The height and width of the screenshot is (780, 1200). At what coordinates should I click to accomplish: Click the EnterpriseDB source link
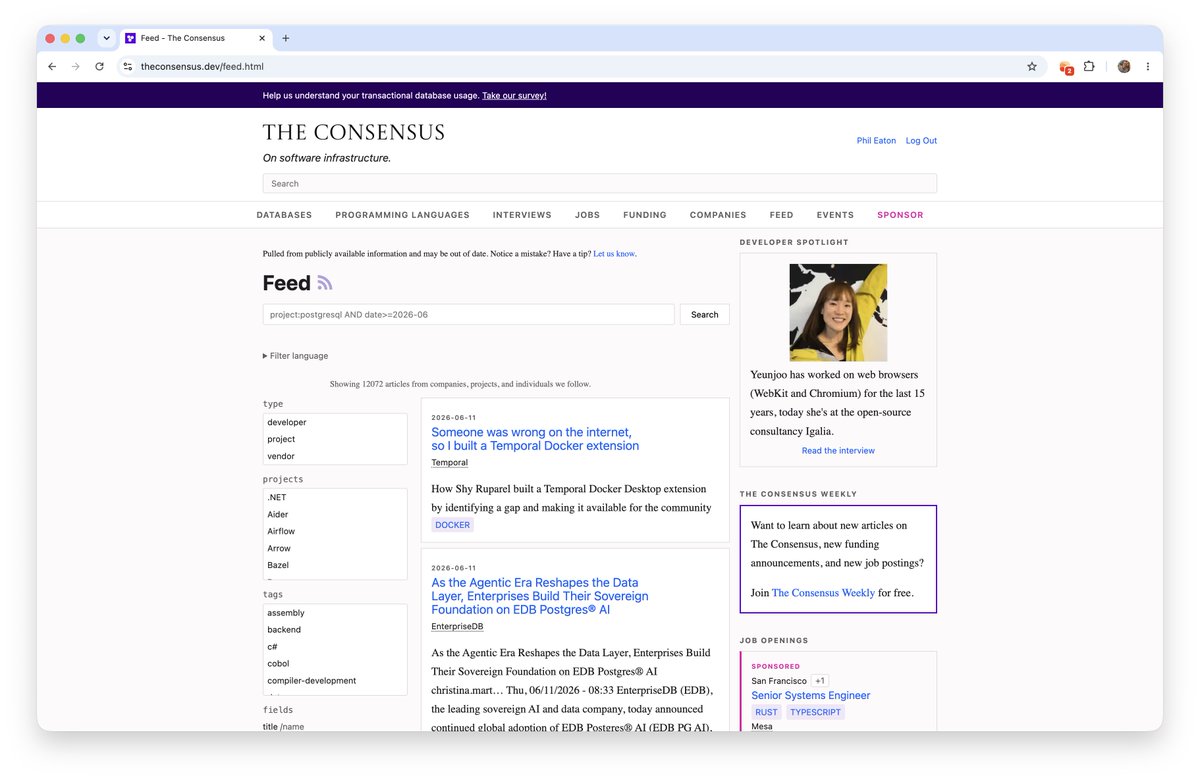pyautogui.click(x=457, y=627)
